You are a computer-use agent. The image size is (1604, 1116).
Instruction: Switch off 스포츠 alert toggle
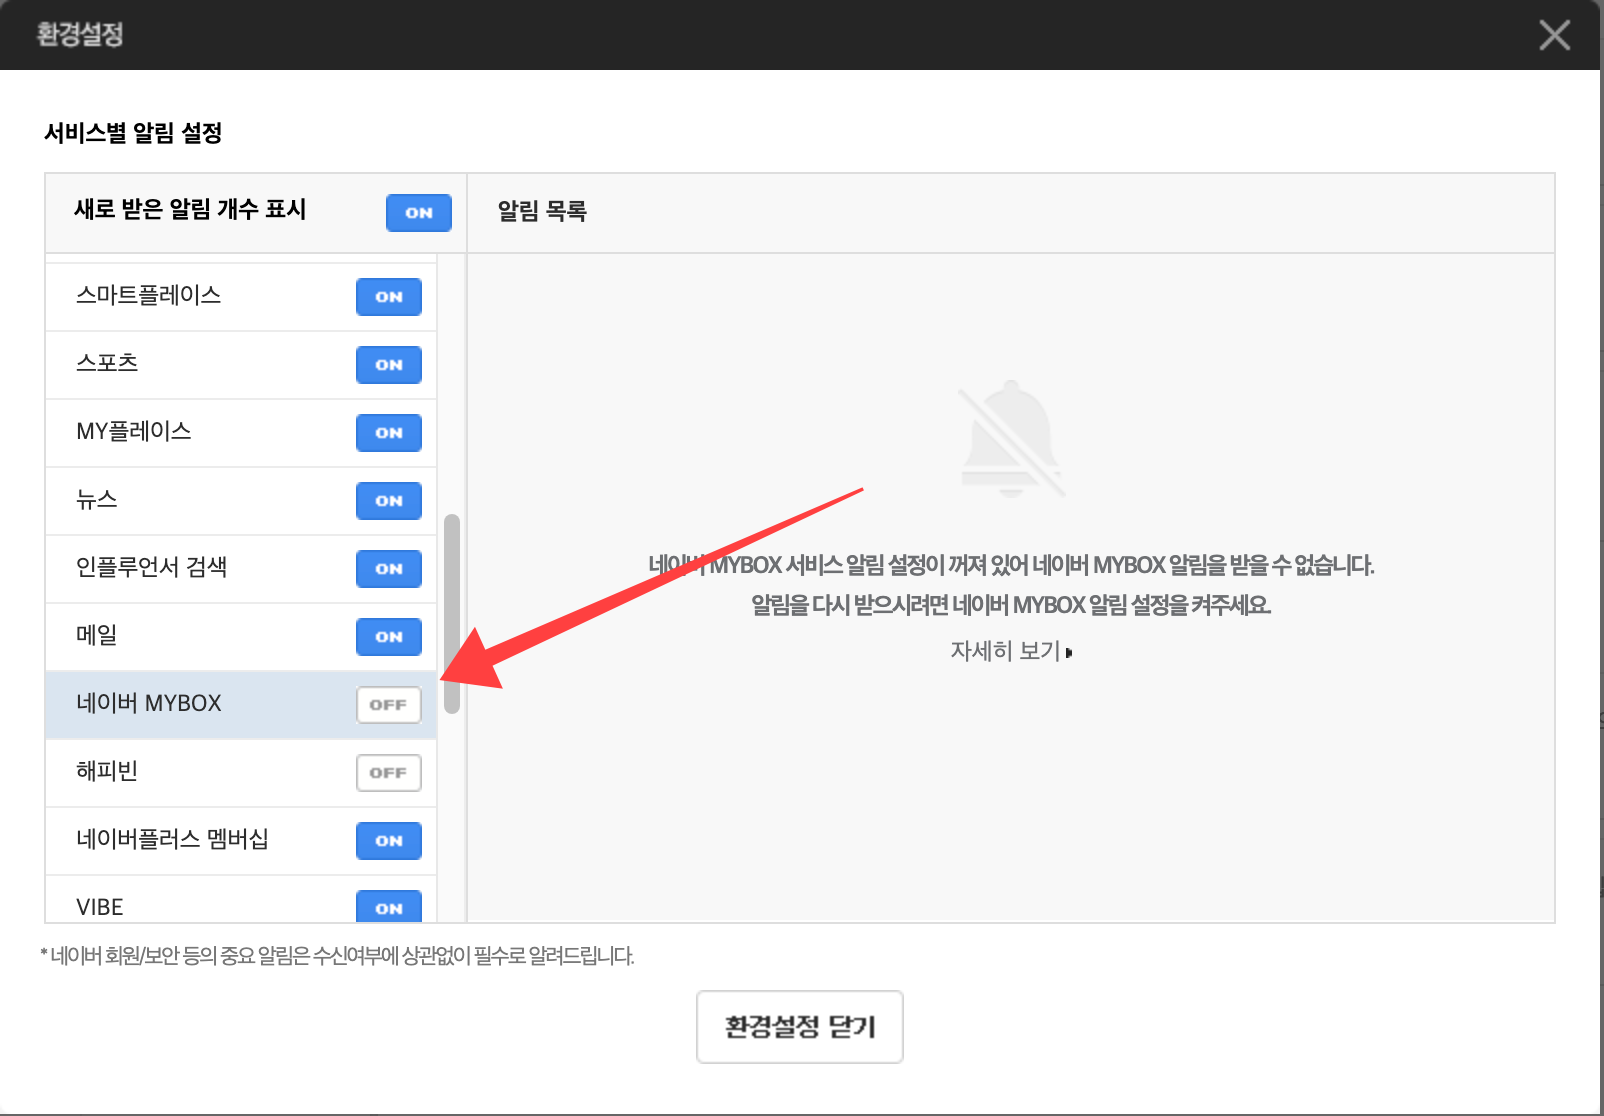pos(389,365)
